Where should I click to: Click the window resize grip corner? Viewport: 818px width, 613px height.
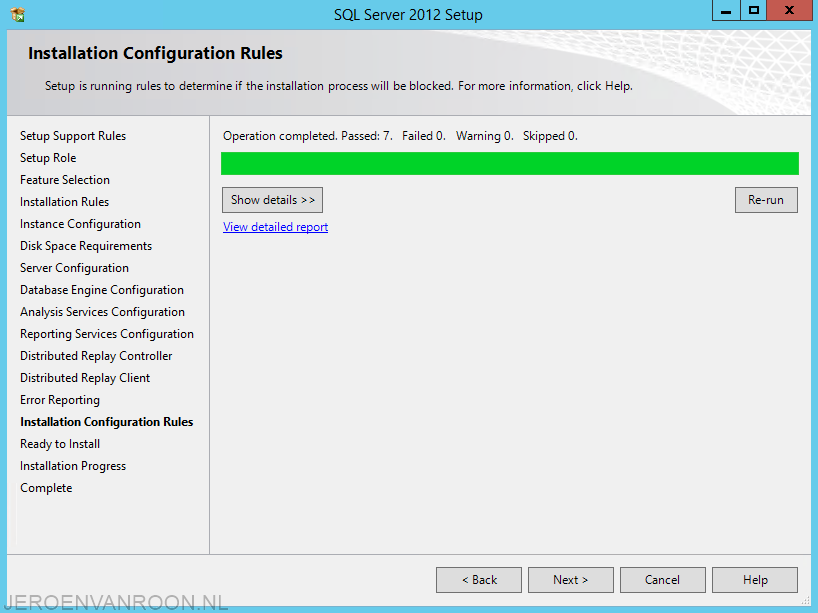[806, 600]
